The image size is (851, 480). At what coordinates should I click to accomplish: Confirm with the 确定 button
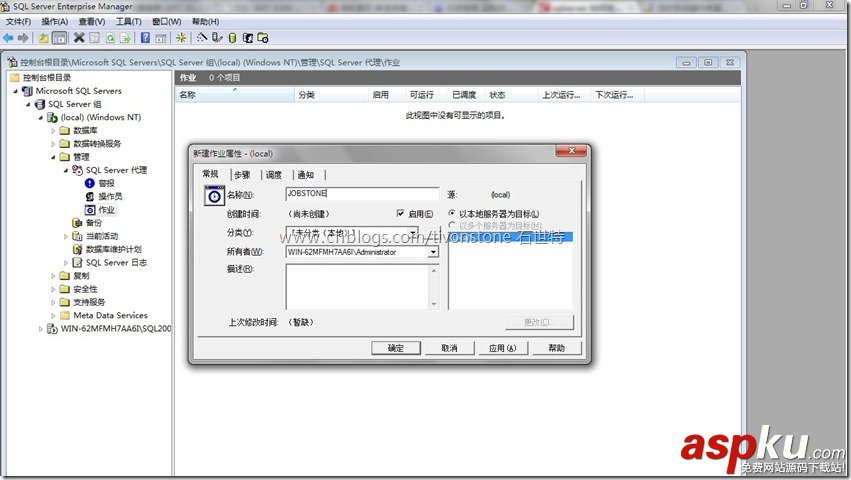coord(396,348)
